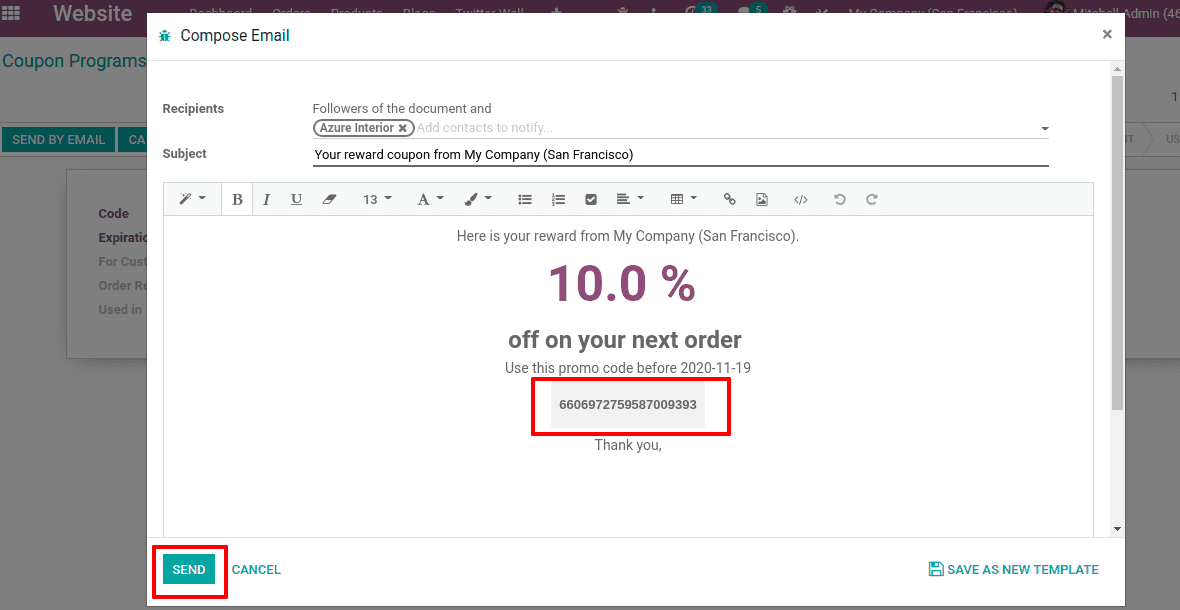Click the eraser remove-format icon
The width and height of the screenshot is (1180, 610).
point(329,199)
